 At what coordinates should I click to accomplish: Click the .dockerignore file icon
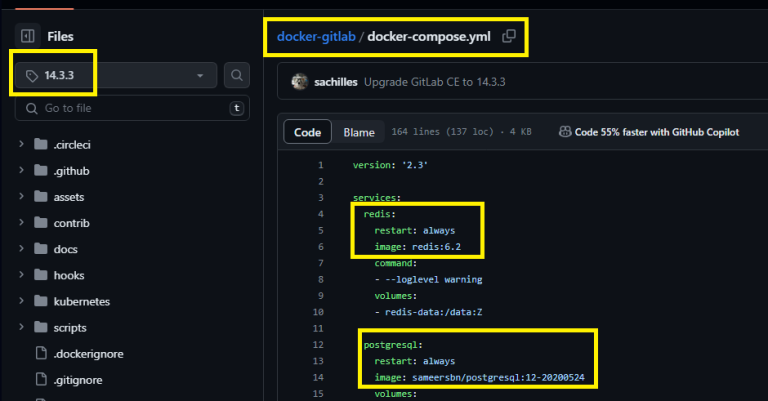[41, 353]
